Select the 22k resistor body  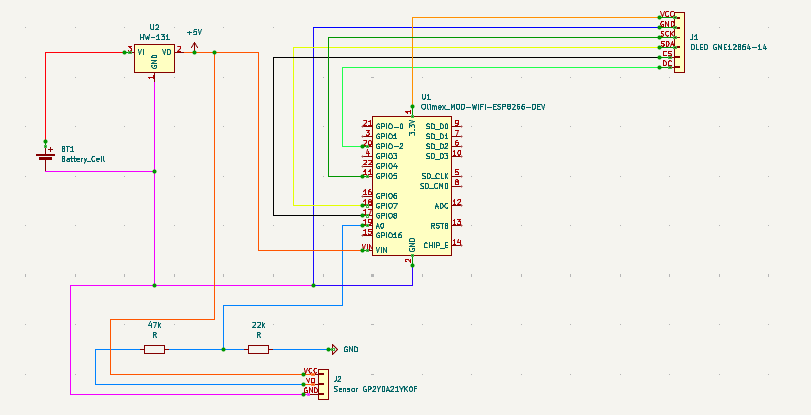[258, 349]
